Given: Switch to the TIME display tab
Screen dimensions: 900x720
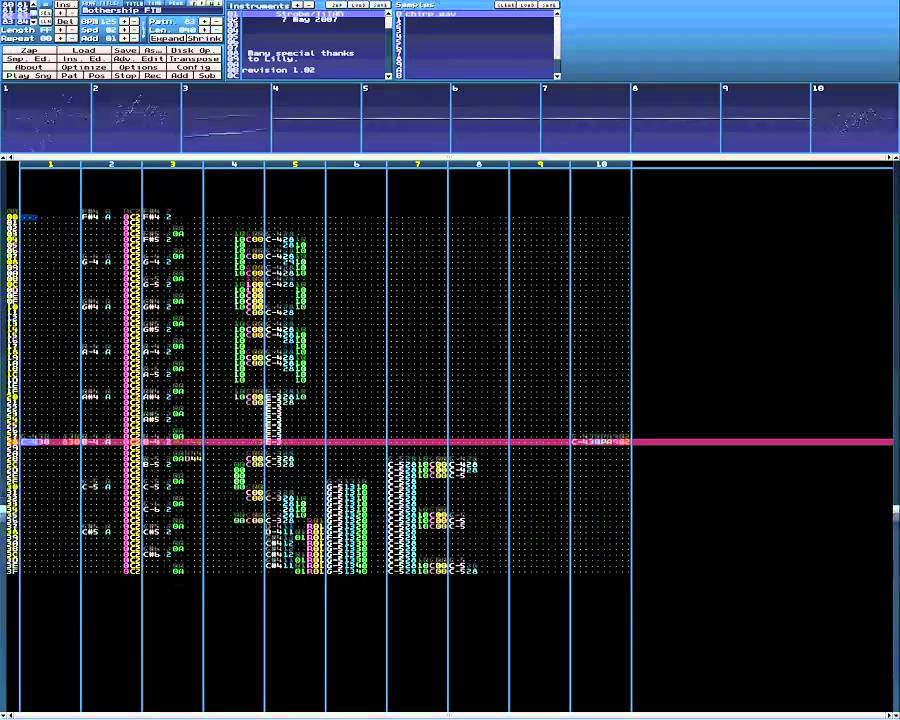Looking at the screenshot, I should pyautogui.click(x=155, y=3).
